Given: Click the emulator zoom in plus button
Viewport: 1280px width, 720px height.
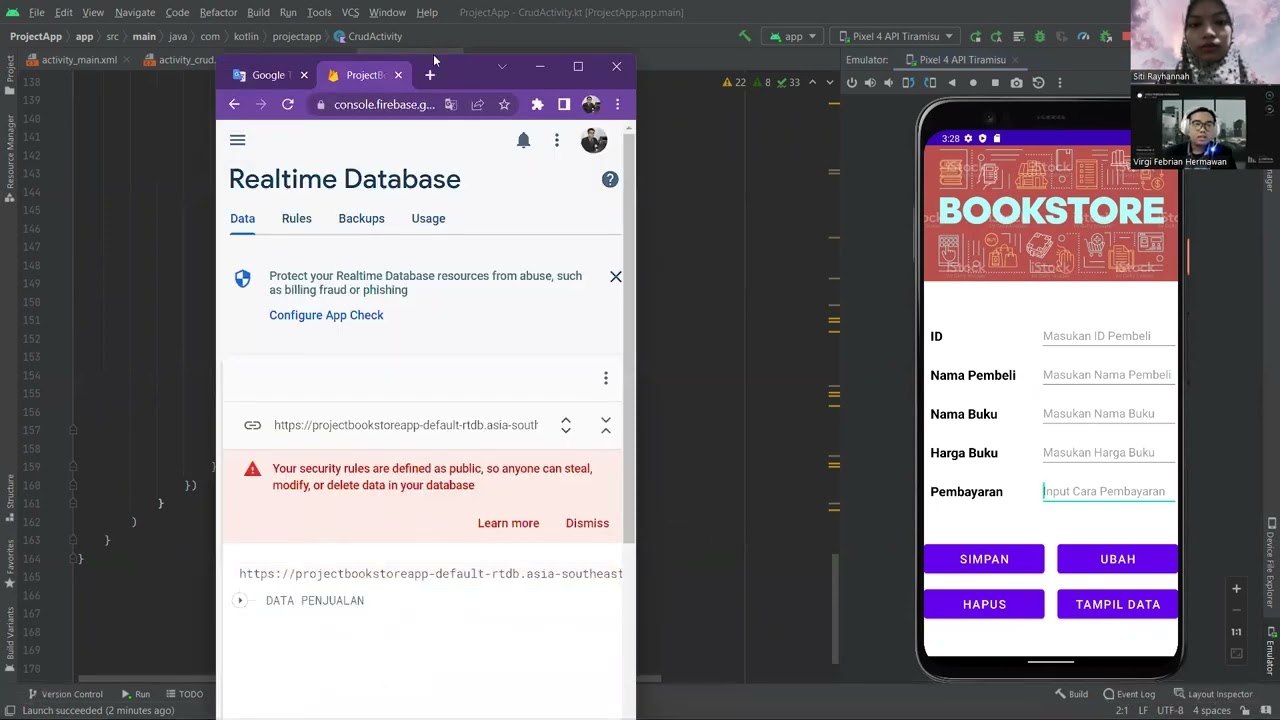Looking at the screenshot, I should tap(1236, 589).
